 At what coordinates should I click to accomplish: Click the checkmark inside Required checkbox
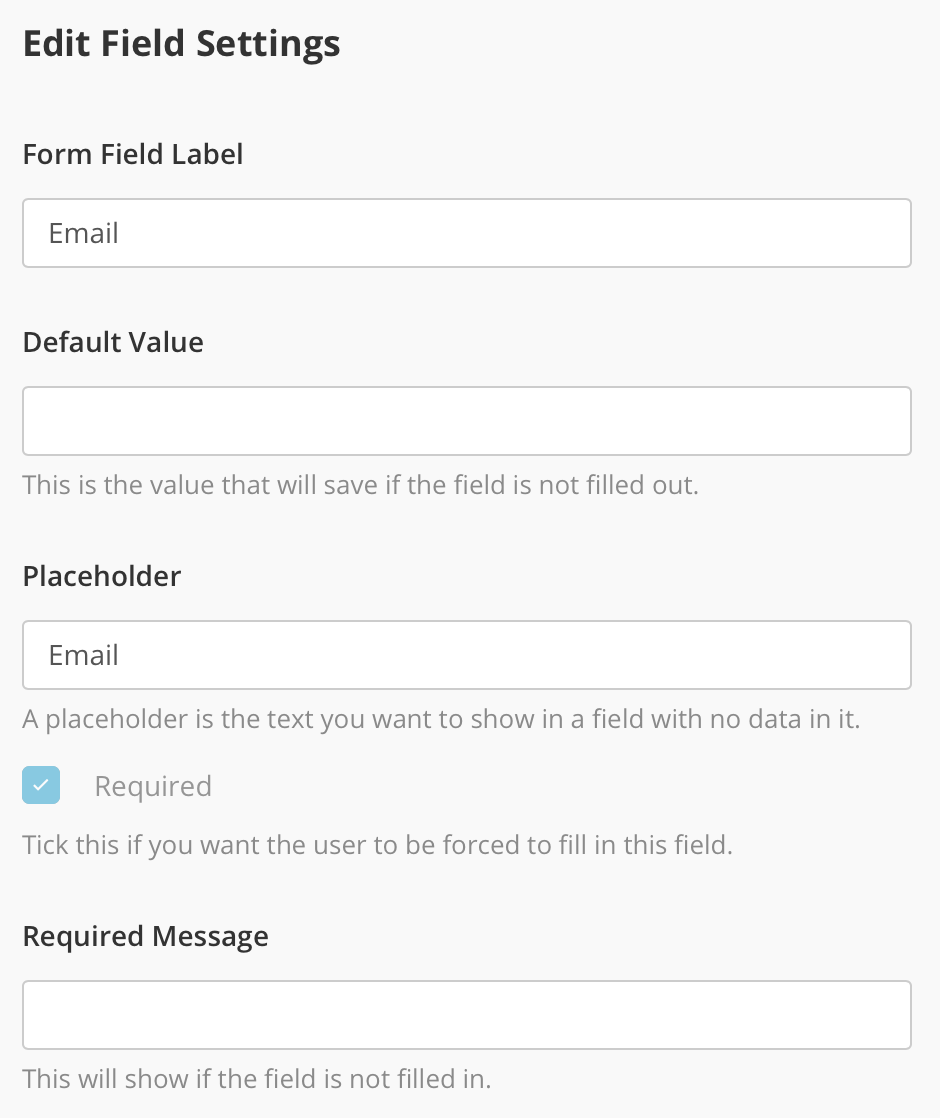coord(41,785)
